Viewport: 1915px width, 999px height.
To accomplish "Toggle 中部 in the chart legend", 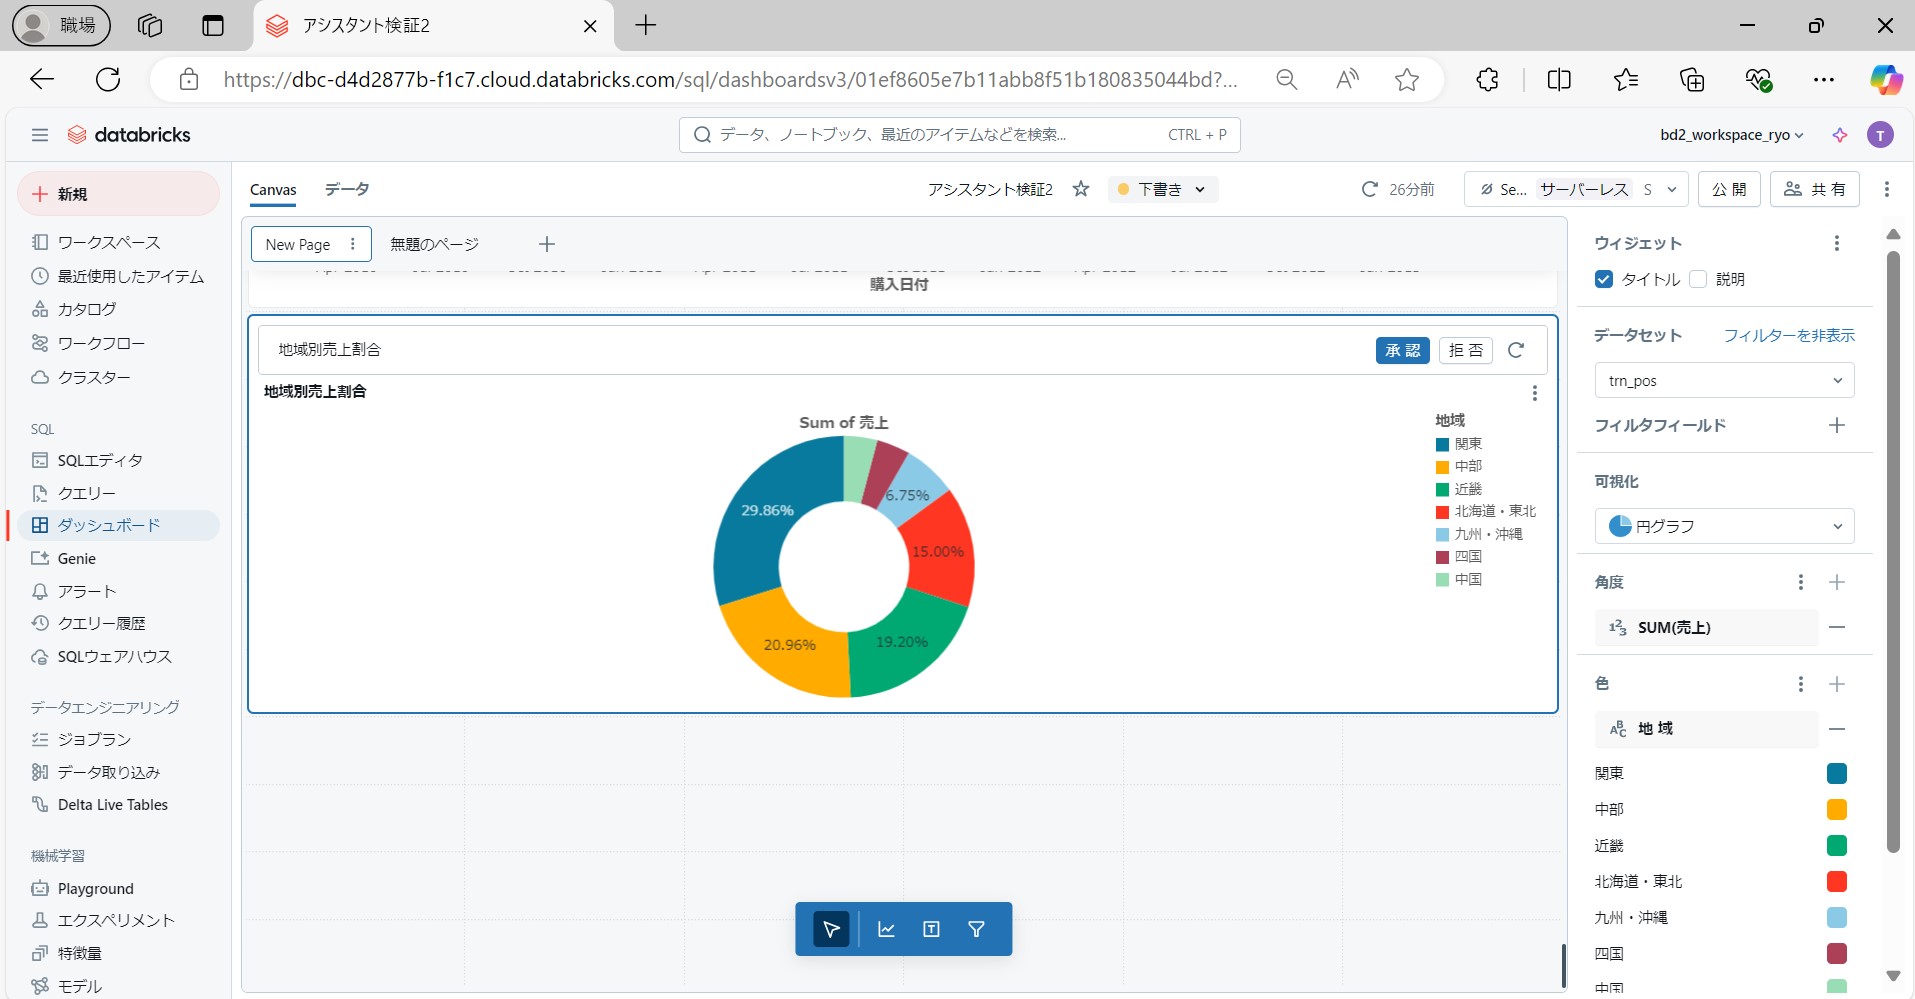I will (1459, 466).
